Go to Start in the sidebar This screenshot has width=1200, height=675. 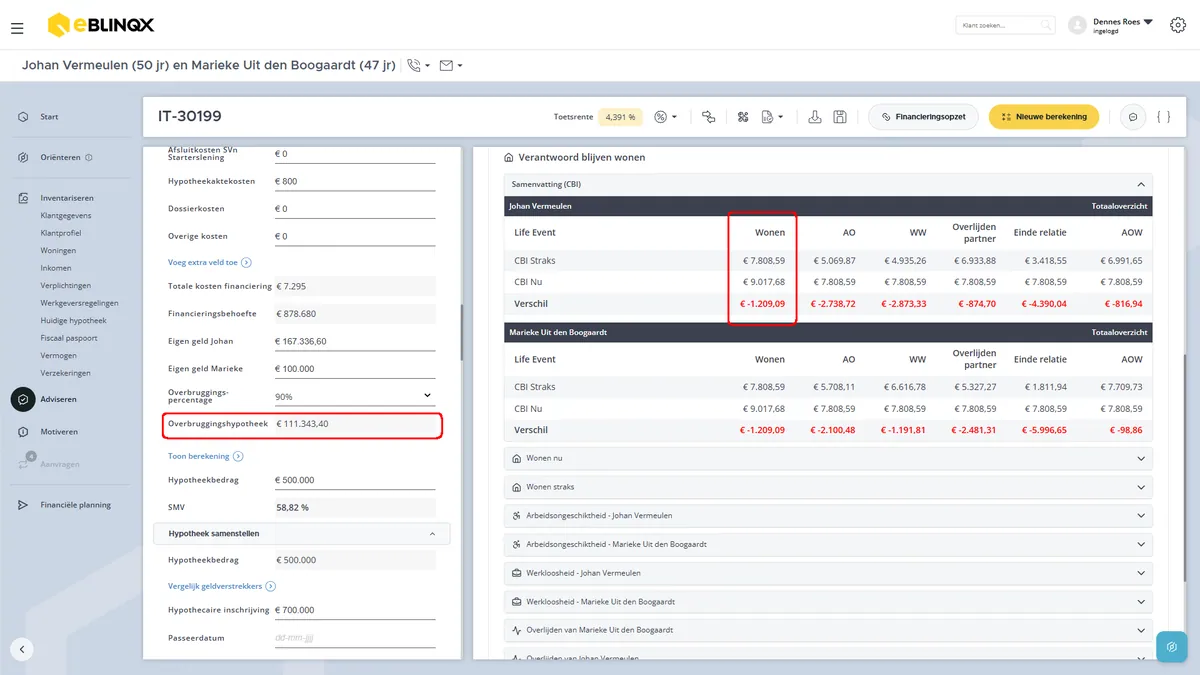coord(49,117)
